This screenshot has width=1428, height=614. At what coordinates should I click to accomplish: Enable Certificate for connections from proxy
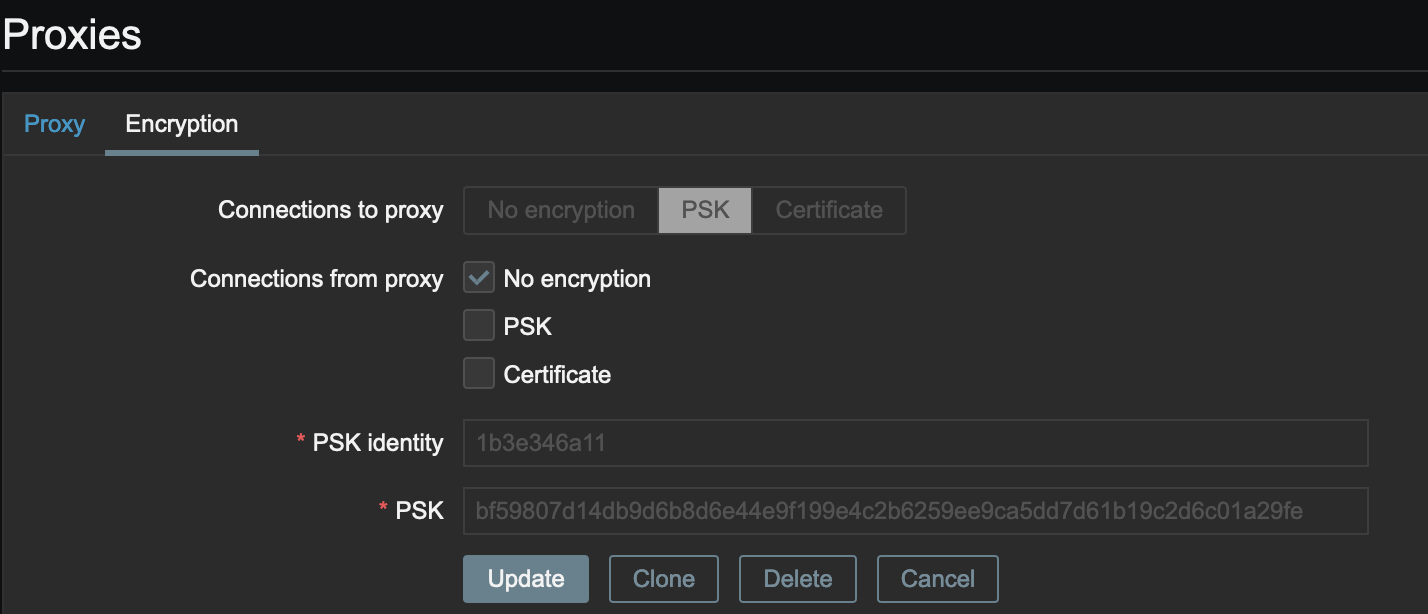[x=478, y=373]
